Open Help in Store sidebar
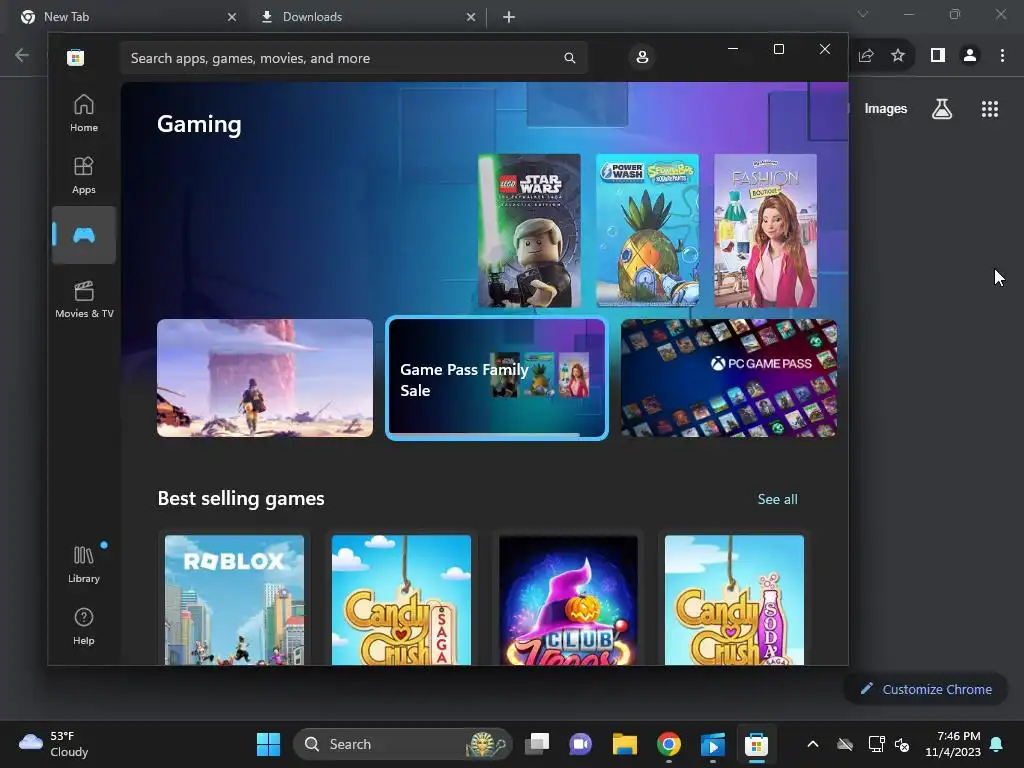 click(84, 626)
